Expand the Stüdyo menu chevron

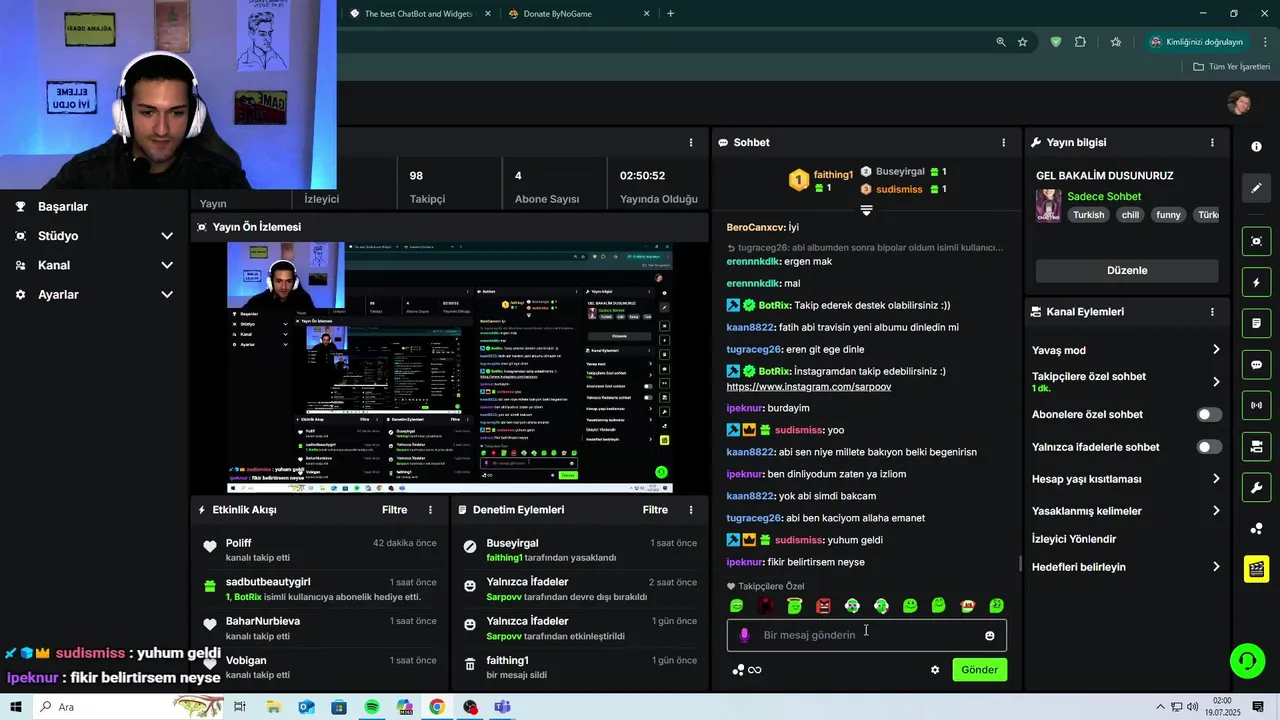[x=167, y=236]
